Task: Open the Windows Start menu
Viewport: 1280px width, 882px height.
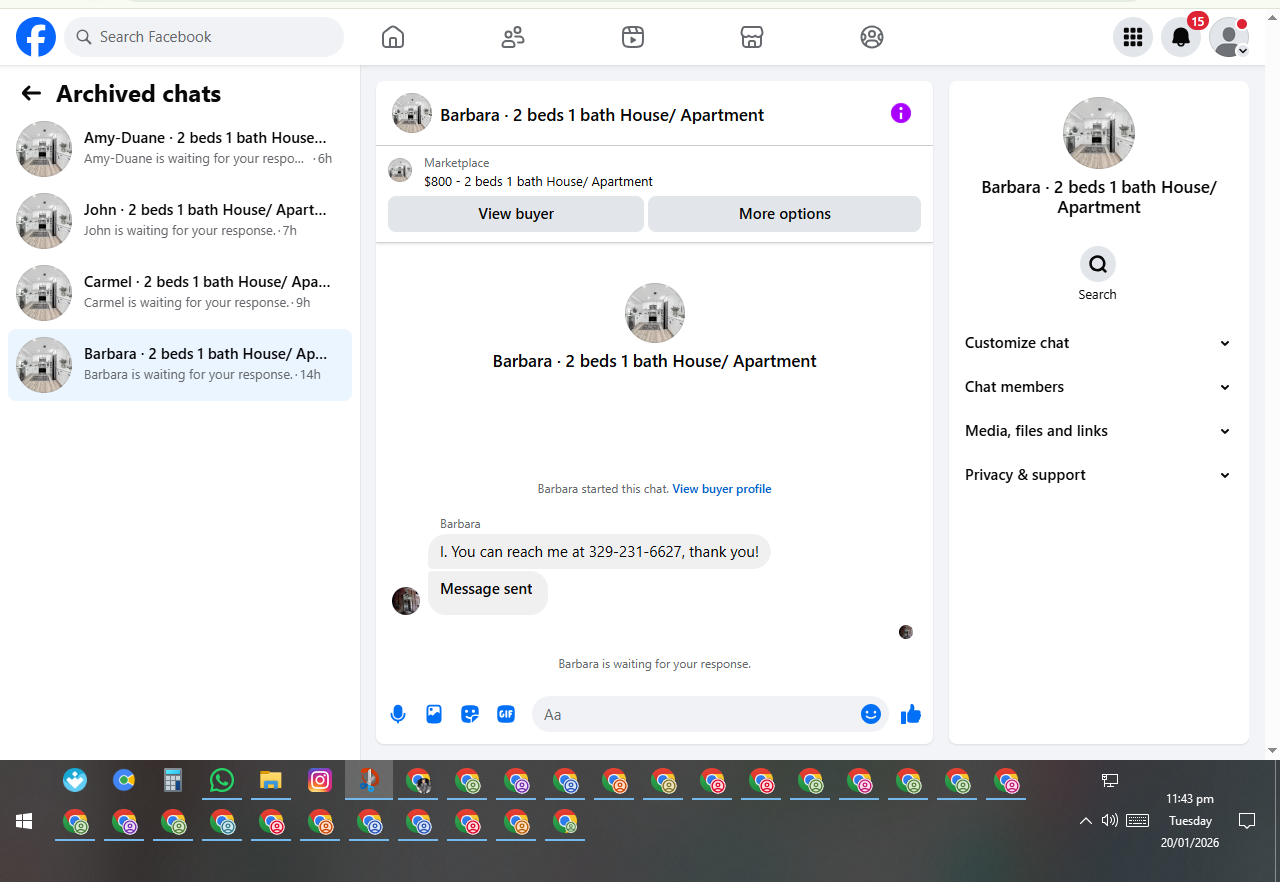Action: (x=24, y=821)
